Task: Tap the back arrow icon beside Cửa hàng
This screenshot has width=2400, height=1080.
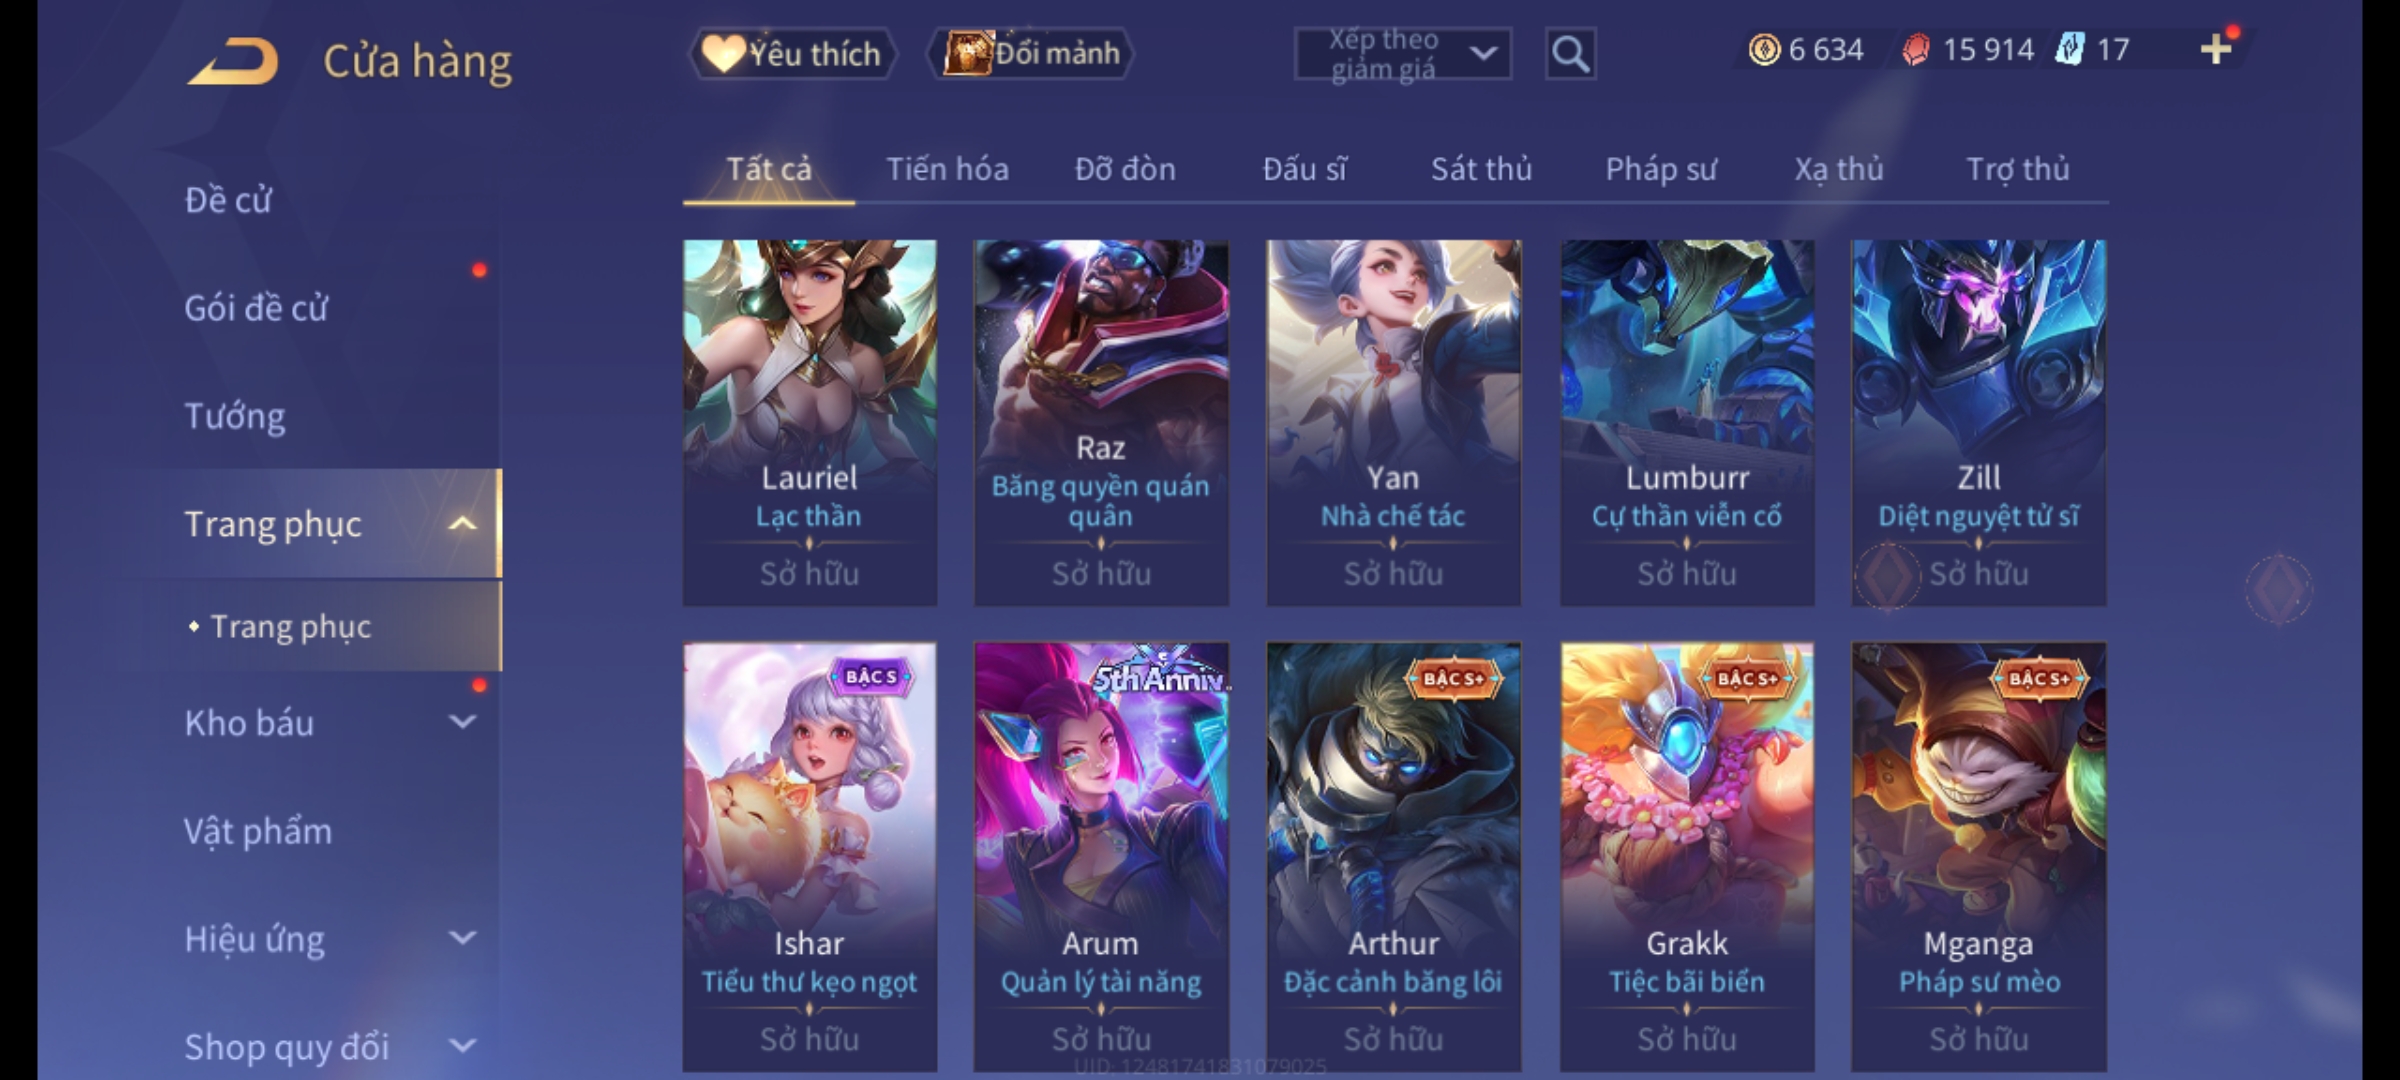Action: (x=233, y=61)
